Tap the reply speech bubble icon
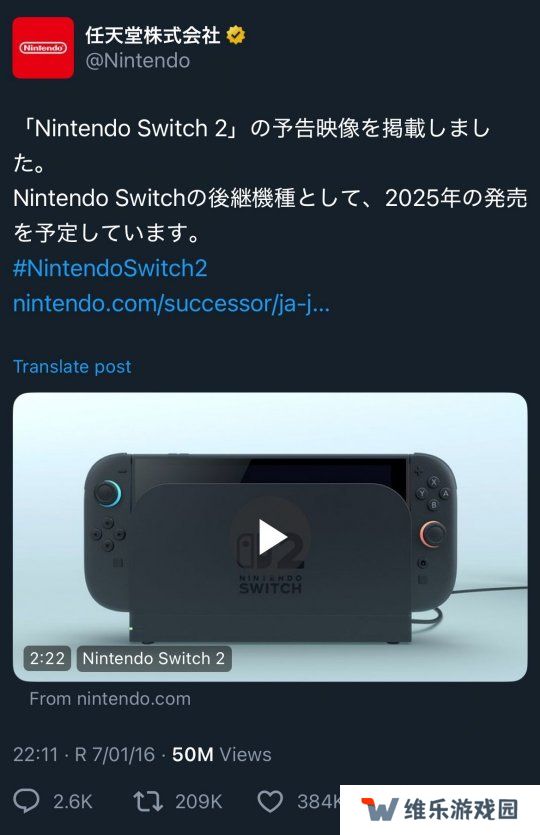The height and width of the screenshot is (835, 540). (26, 801)
